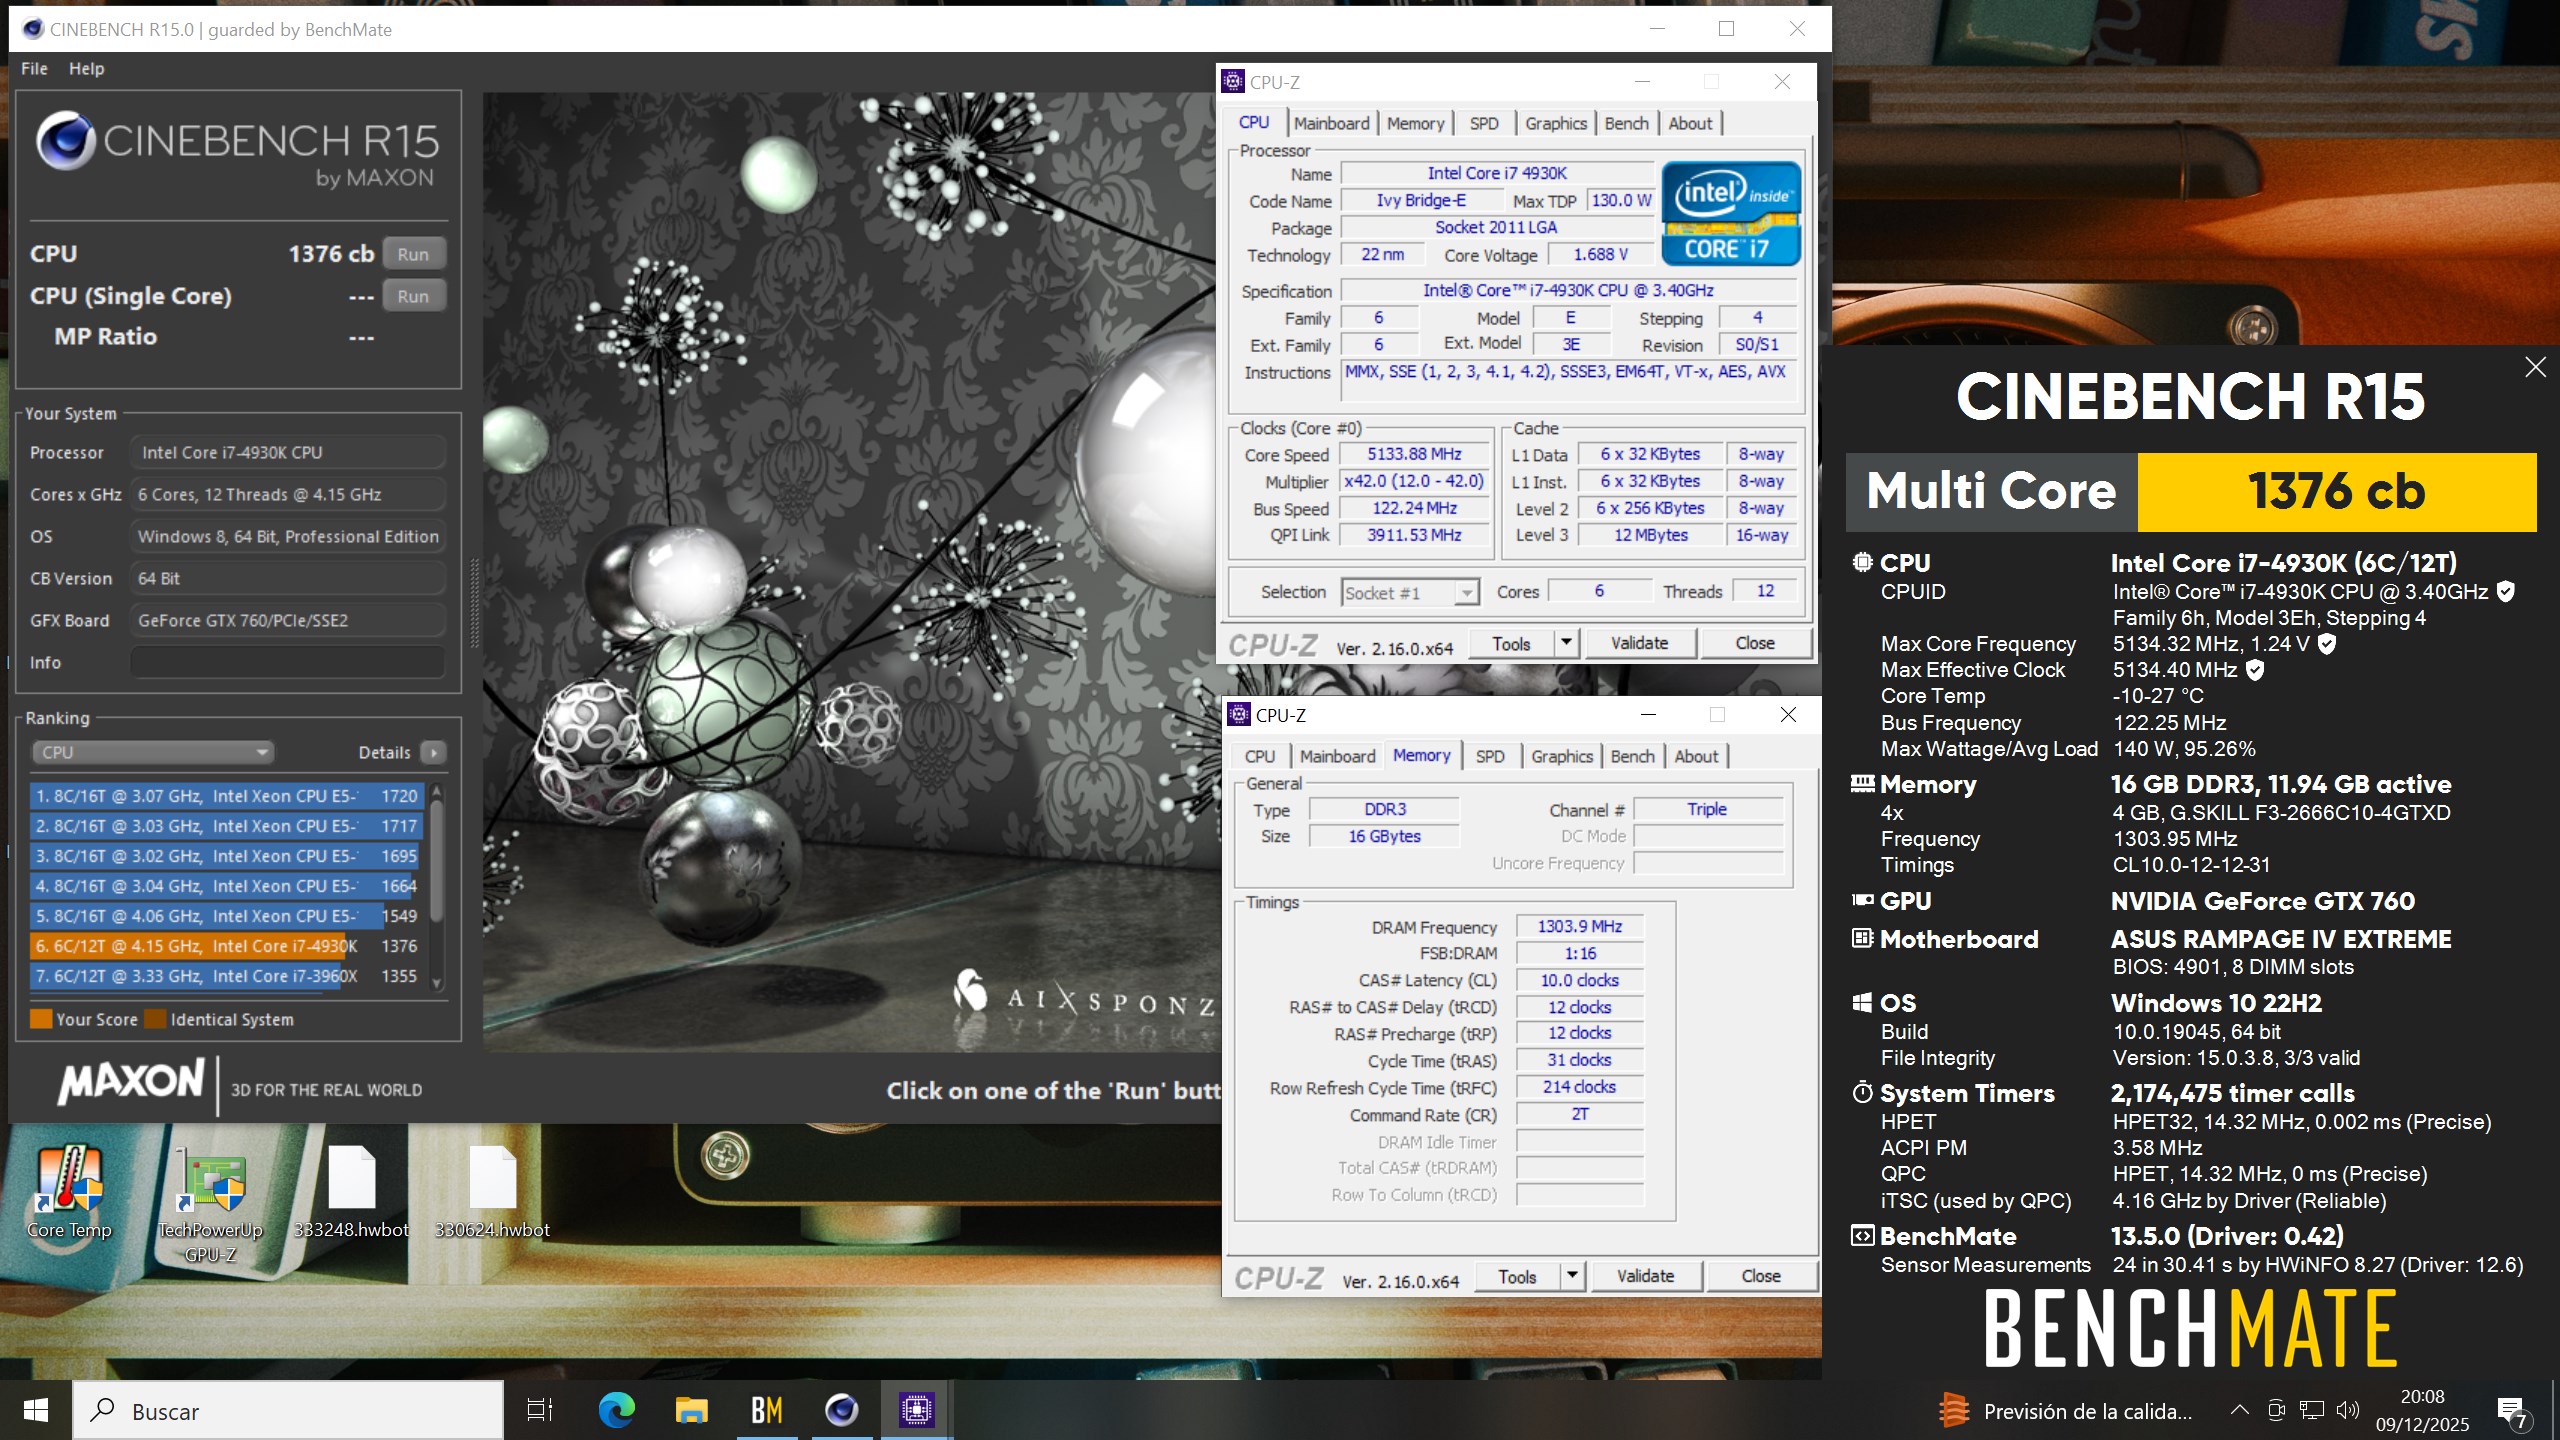
Task: Open Microsoft Edge from the taskbar
Action: point(616,1410)
